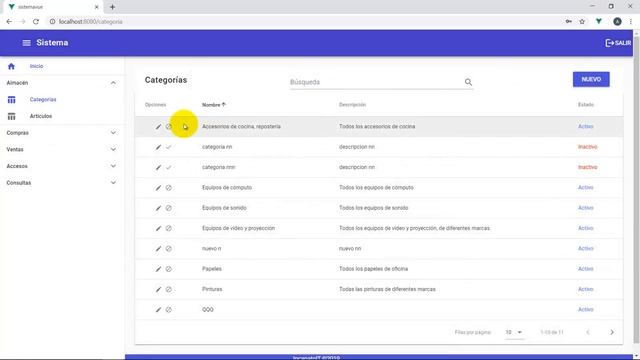Click the Artículos table icon in sidebar
640x360 pixels.
point(11,116)
